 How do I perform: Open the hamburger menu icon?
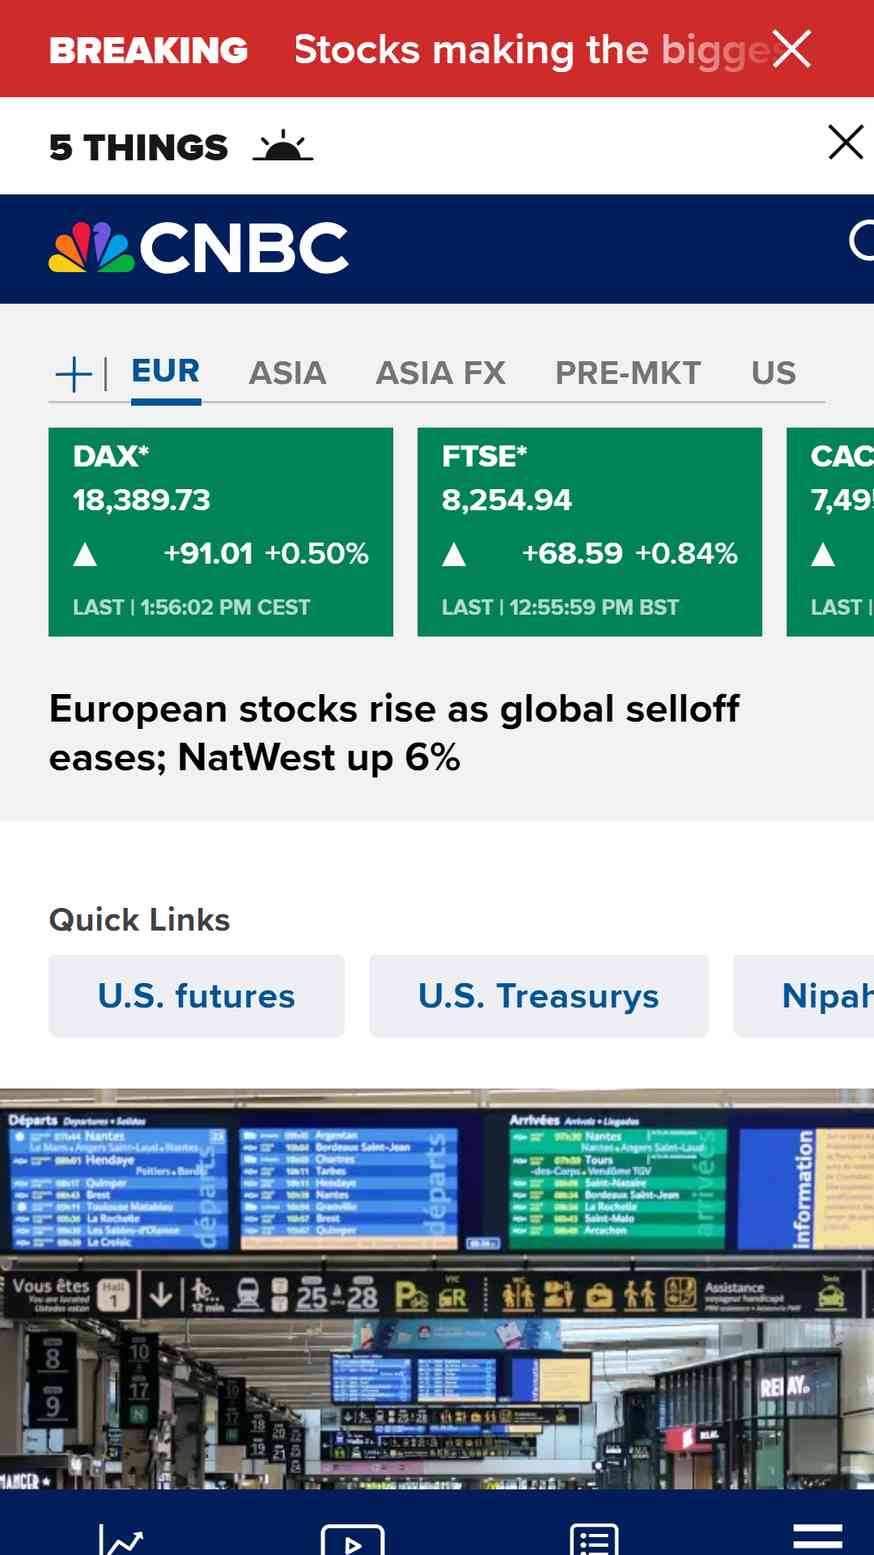click(818, 1536)
